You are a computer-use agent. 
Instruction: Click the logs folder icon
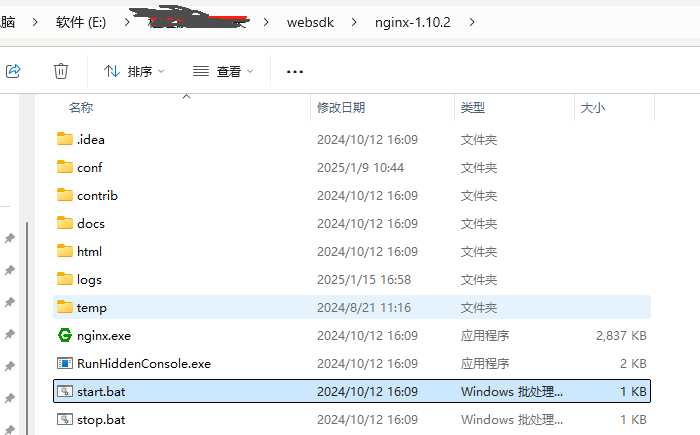coord(65,279)
